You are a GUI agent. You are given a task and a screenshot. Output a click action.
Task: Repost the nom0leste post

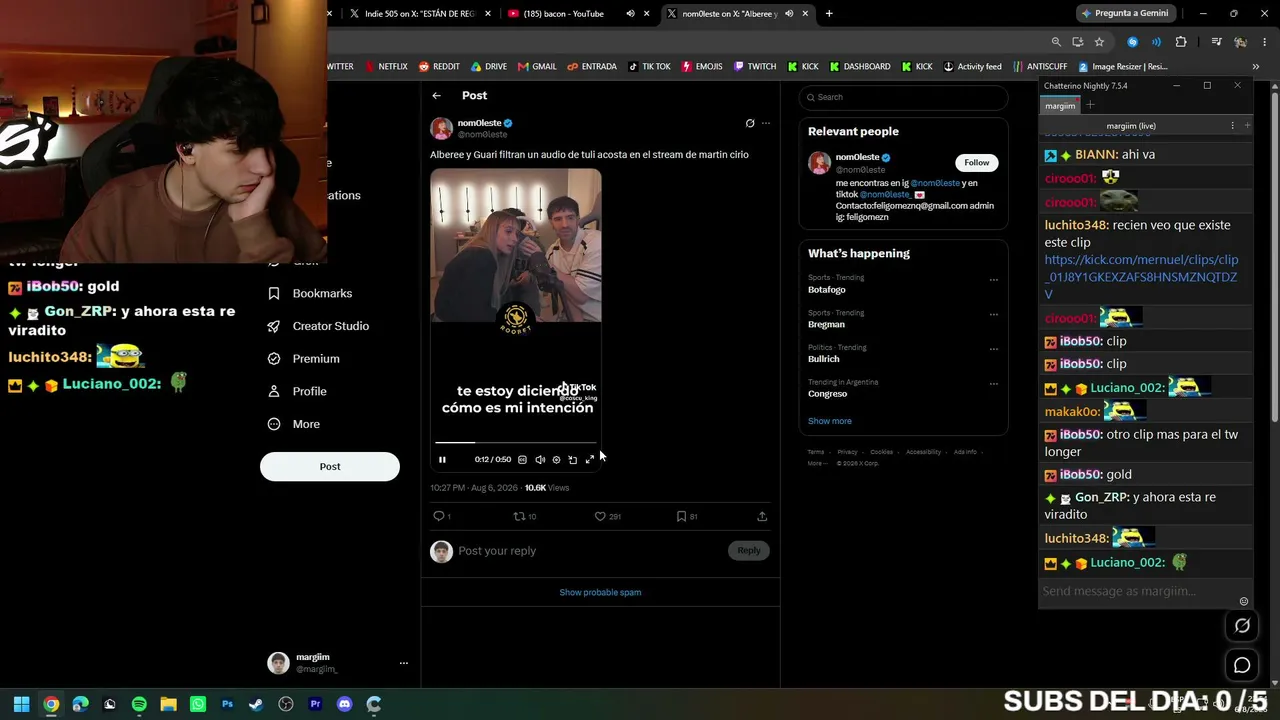519,516
